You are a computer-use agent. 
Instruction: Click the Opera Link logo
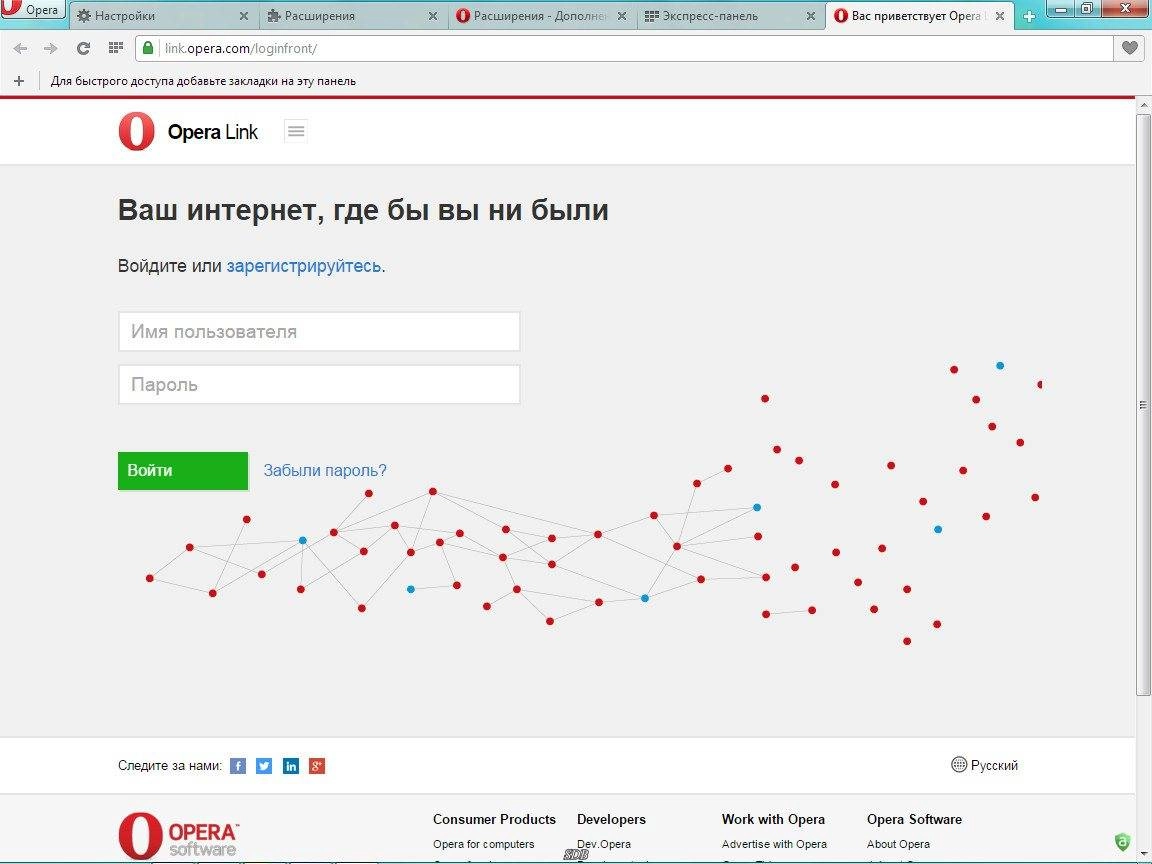coord(188,132)
